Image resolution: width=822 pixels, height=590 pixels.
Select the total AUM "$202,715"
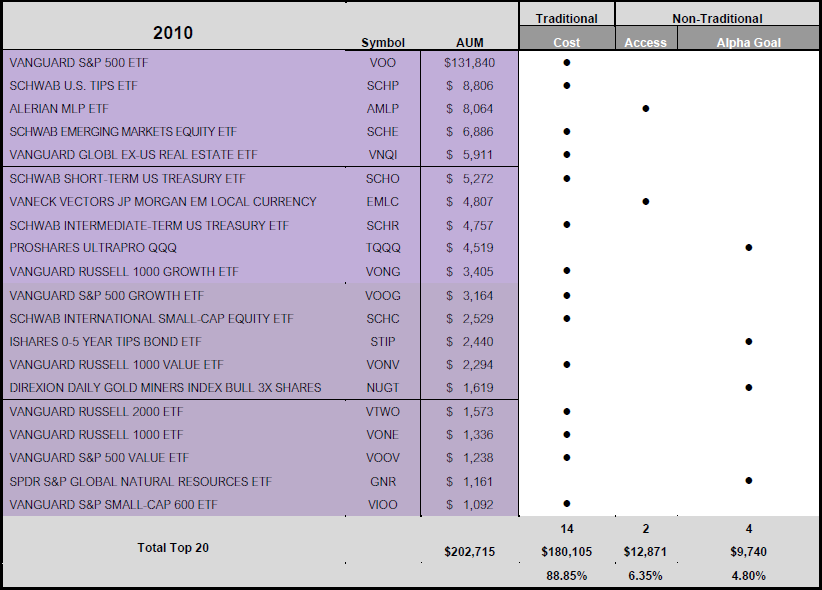coord(470,552)
